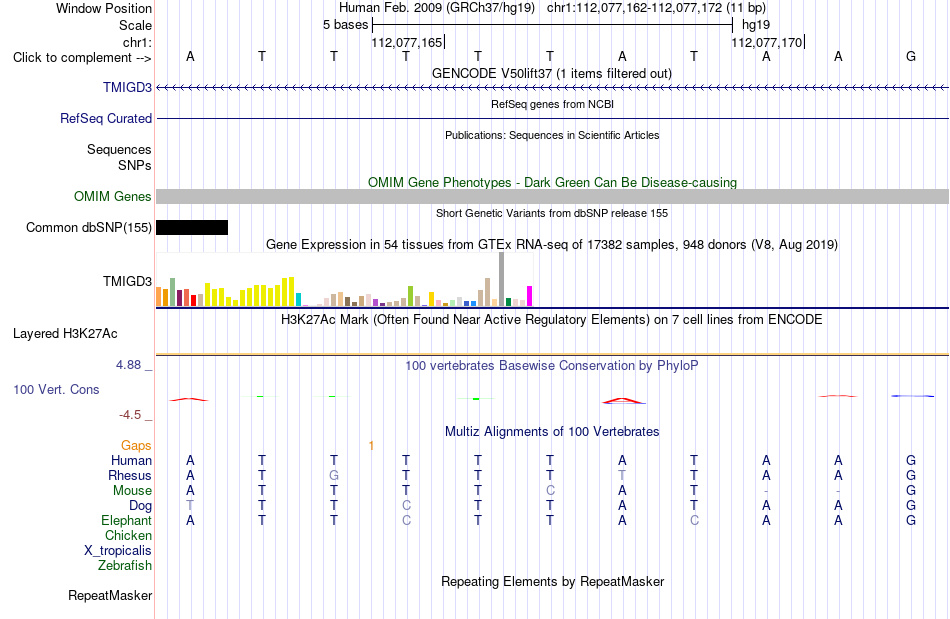Click the cyan bar in GTEx expression chart
This screenshot has height=619, width=950.
(x=298, y=300)
